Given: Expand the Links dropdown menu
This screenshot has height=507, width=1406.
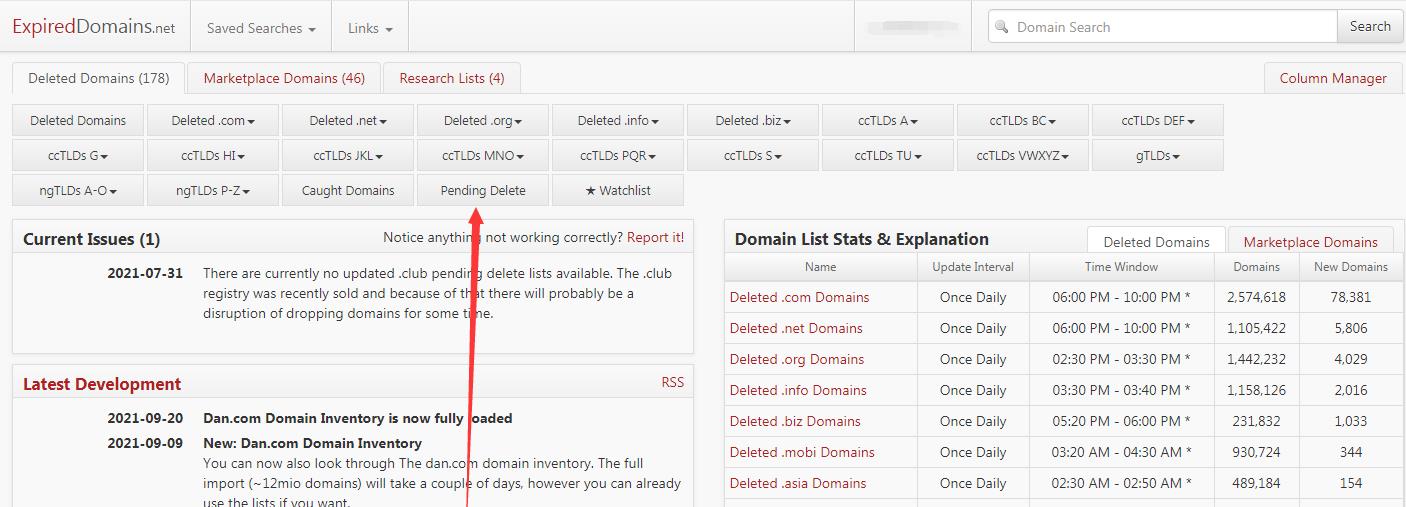Looking at the screenshot, I should [369, 28].
